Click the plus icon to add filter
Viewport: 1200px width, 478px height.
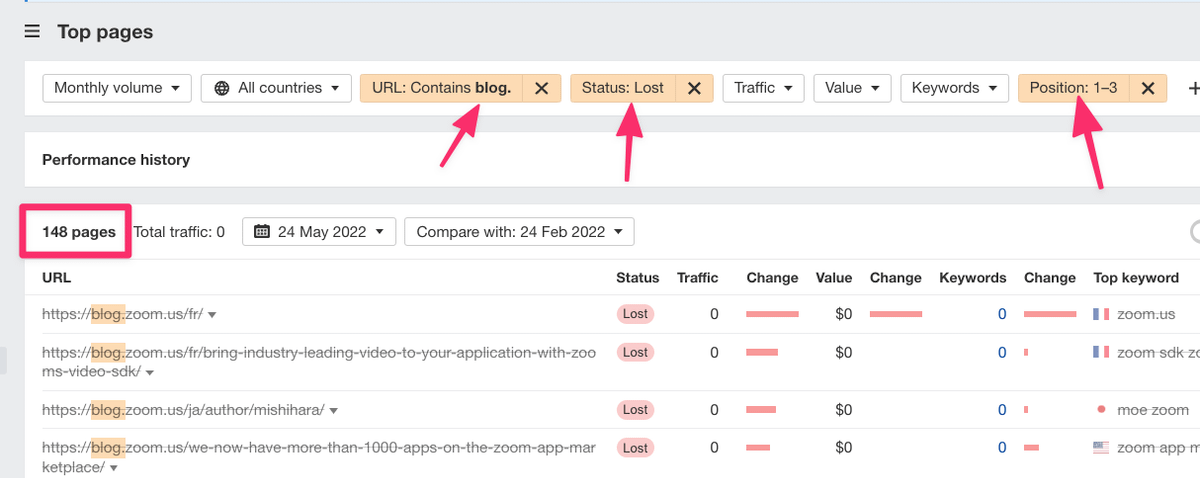pos(1192,88)
